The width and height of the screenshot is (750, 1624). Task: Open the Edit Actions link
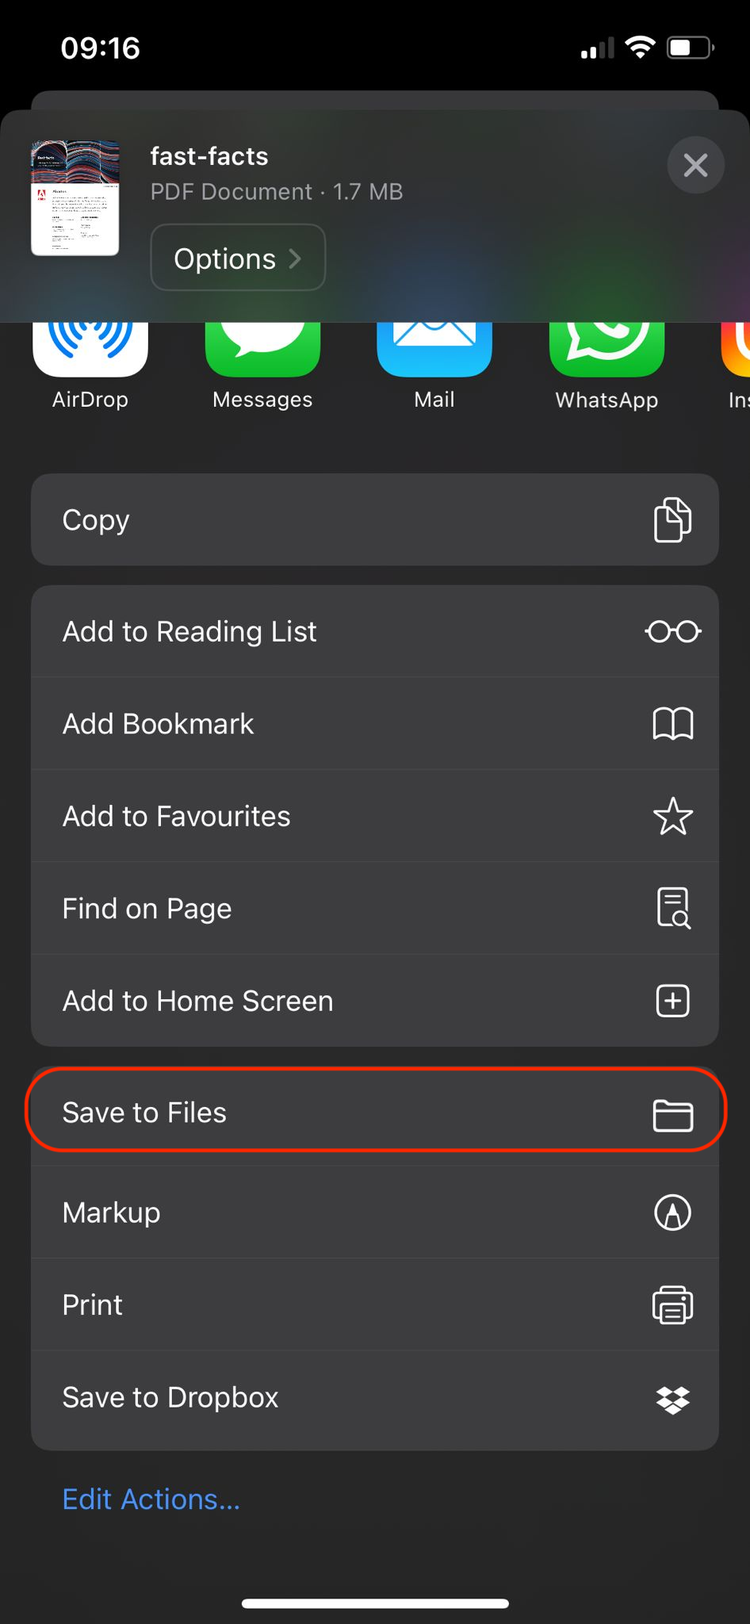pos(151,1499)
